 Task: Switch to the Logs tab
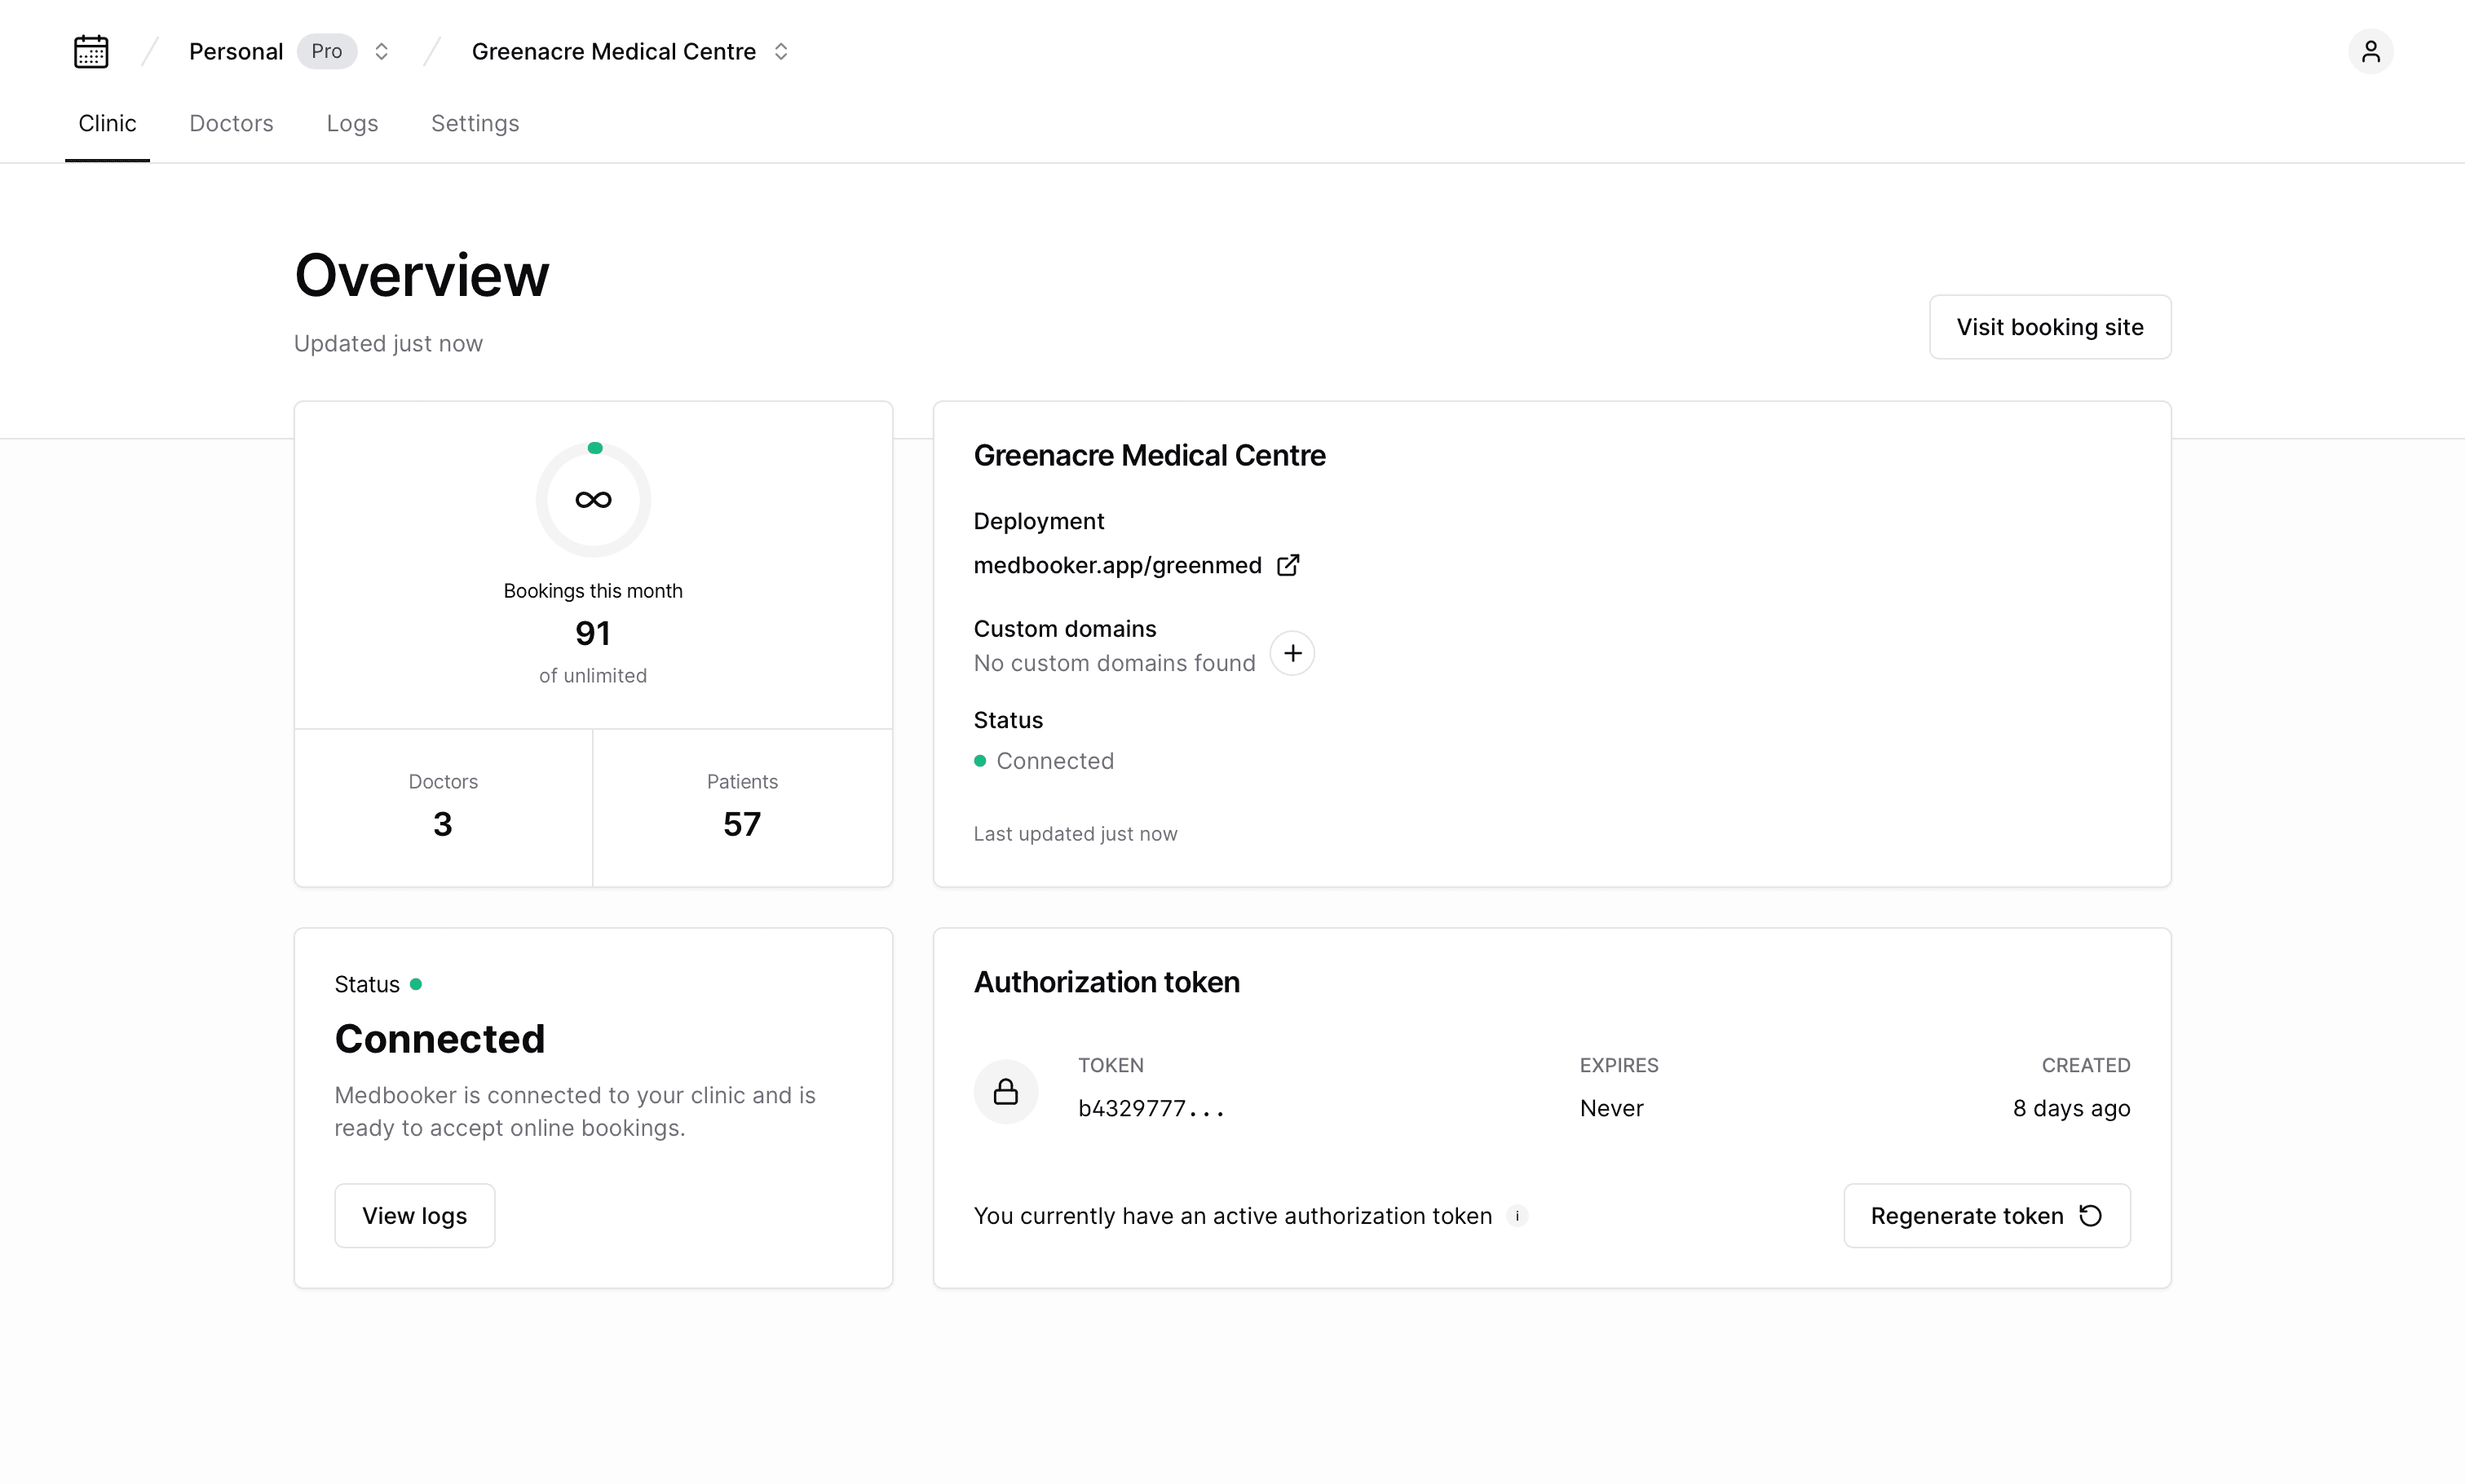pos(352,123)
